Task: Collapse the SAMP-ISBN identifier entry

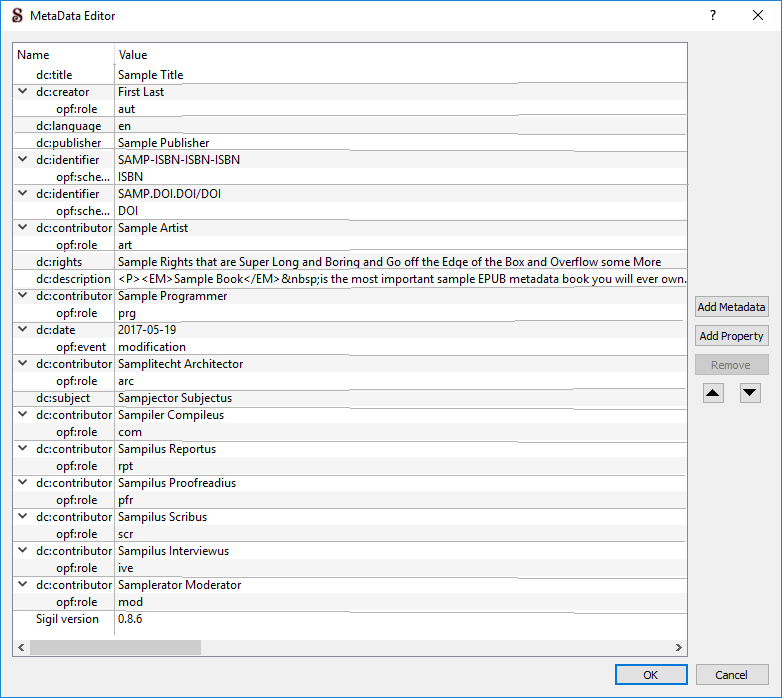Action: click(22, 160)
